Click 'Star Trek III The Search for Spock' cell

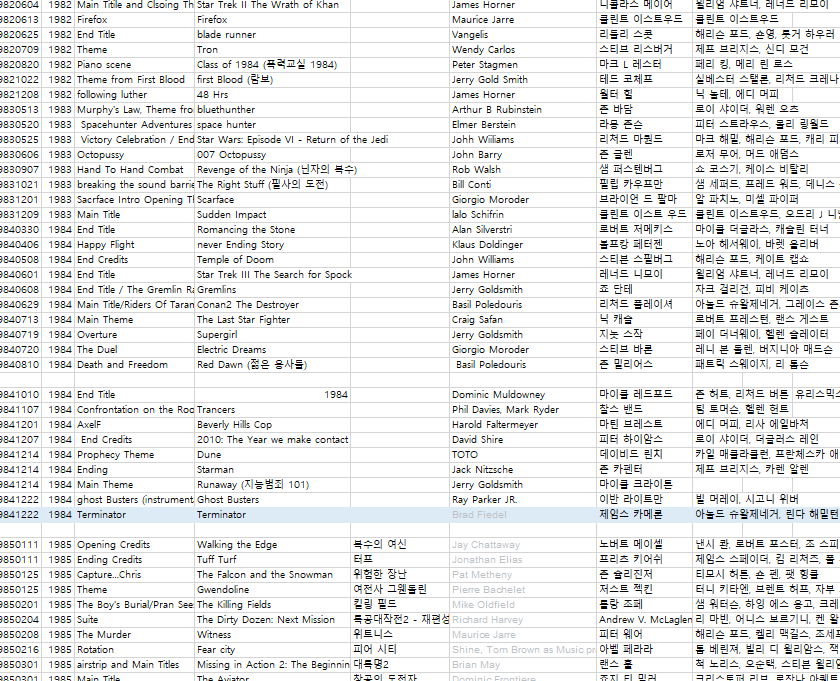(274, 275)
